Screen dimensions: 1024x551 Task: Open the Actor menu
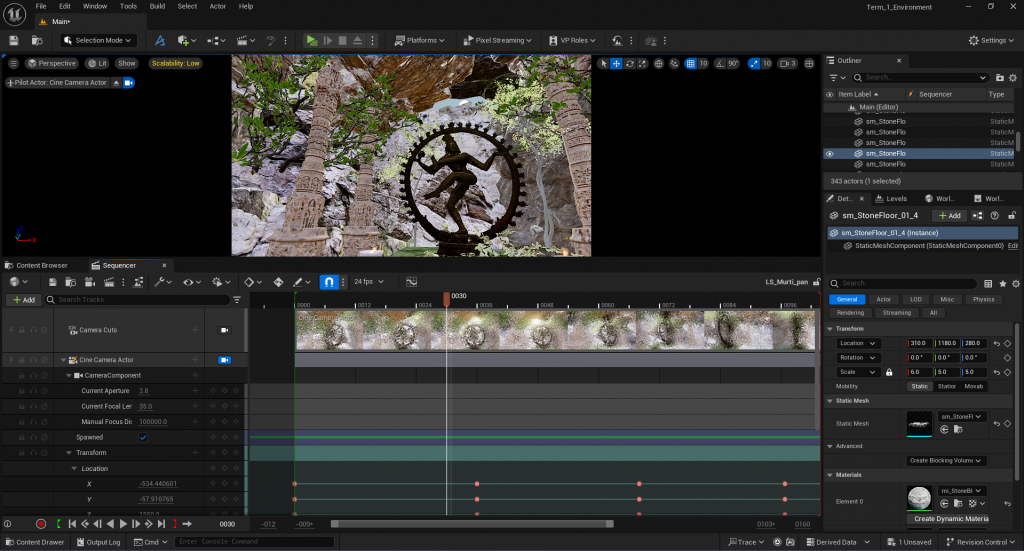click(217, 7)
